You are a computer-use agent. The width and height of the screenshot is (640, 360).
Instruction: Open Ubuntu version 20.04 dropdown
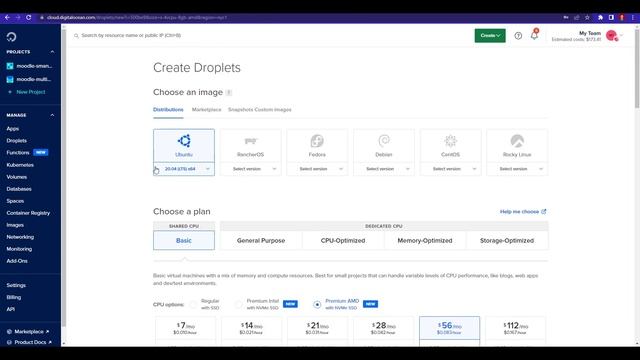[184, 169]
